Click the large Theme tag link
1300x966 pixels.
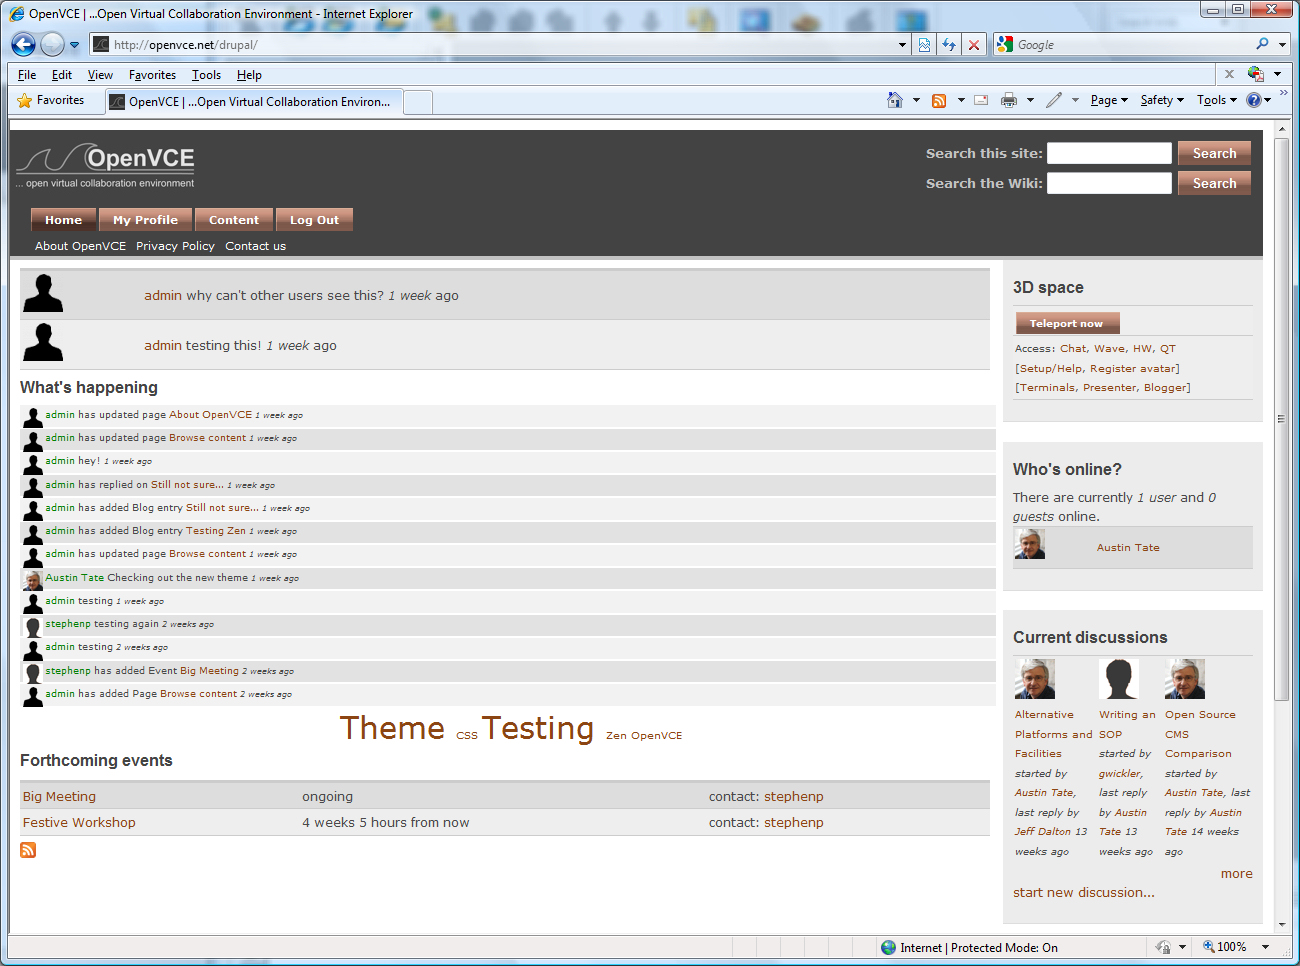[x=392, y=728]
